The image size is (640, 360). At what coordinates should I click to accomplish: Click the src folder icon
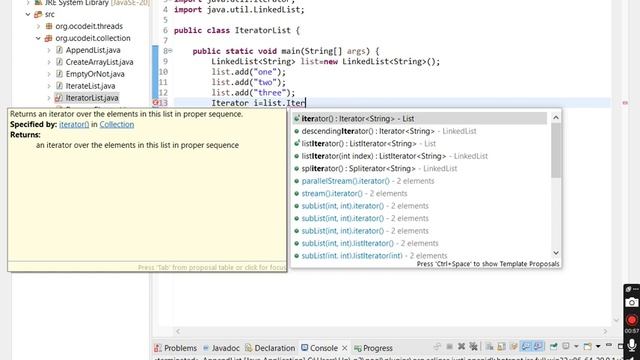pyautogui.click(x=38, y=14)
